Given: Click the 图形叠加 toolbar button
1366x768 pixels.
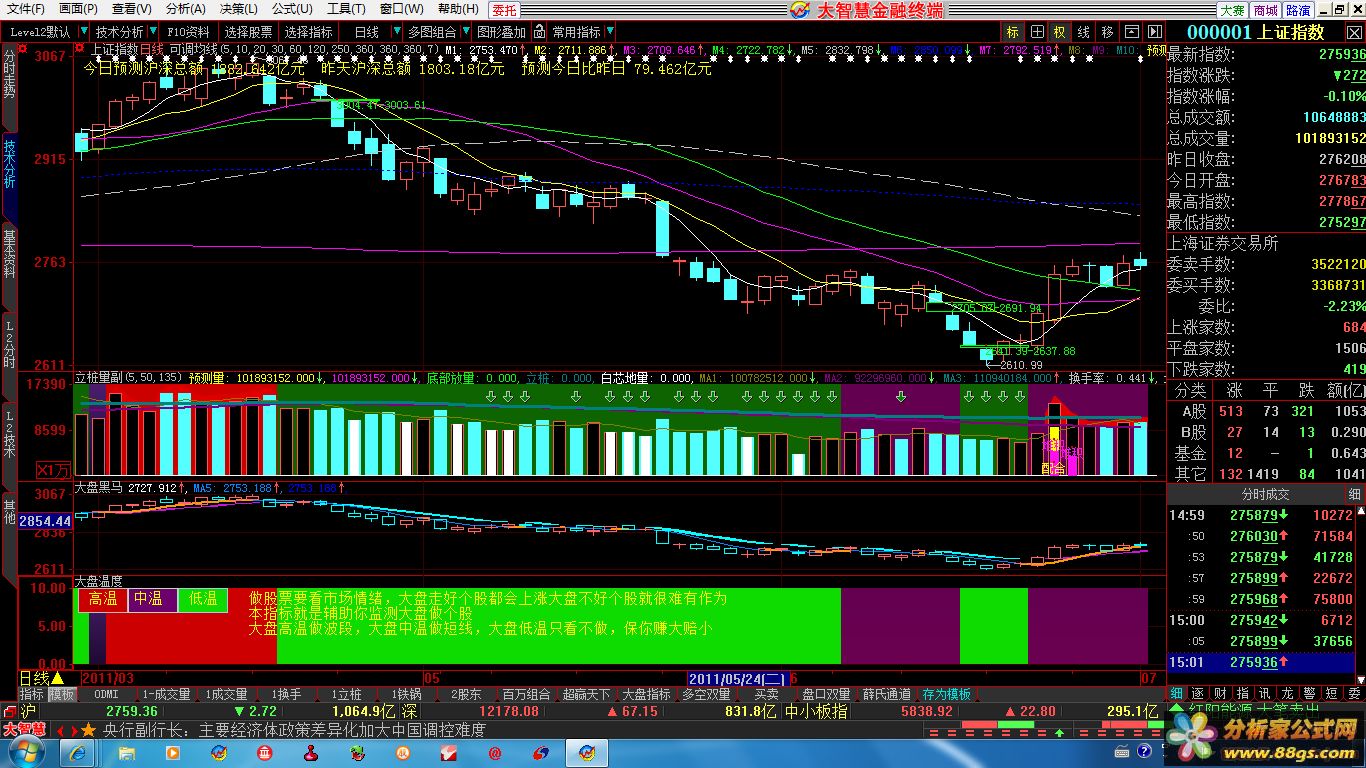Looking at the screenshot, I should [501, 32].
